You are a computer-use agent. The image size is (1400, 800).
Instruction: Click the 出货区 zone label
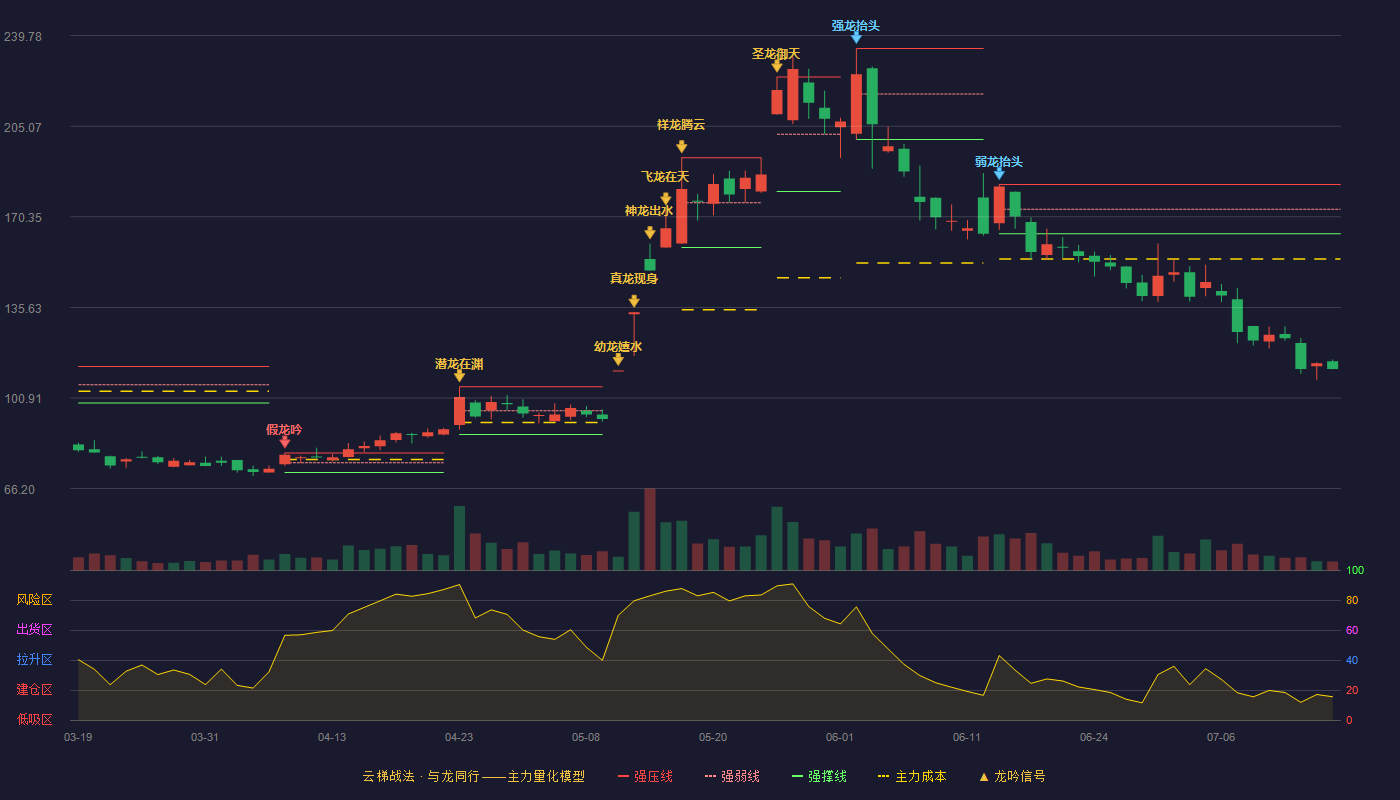34,630
